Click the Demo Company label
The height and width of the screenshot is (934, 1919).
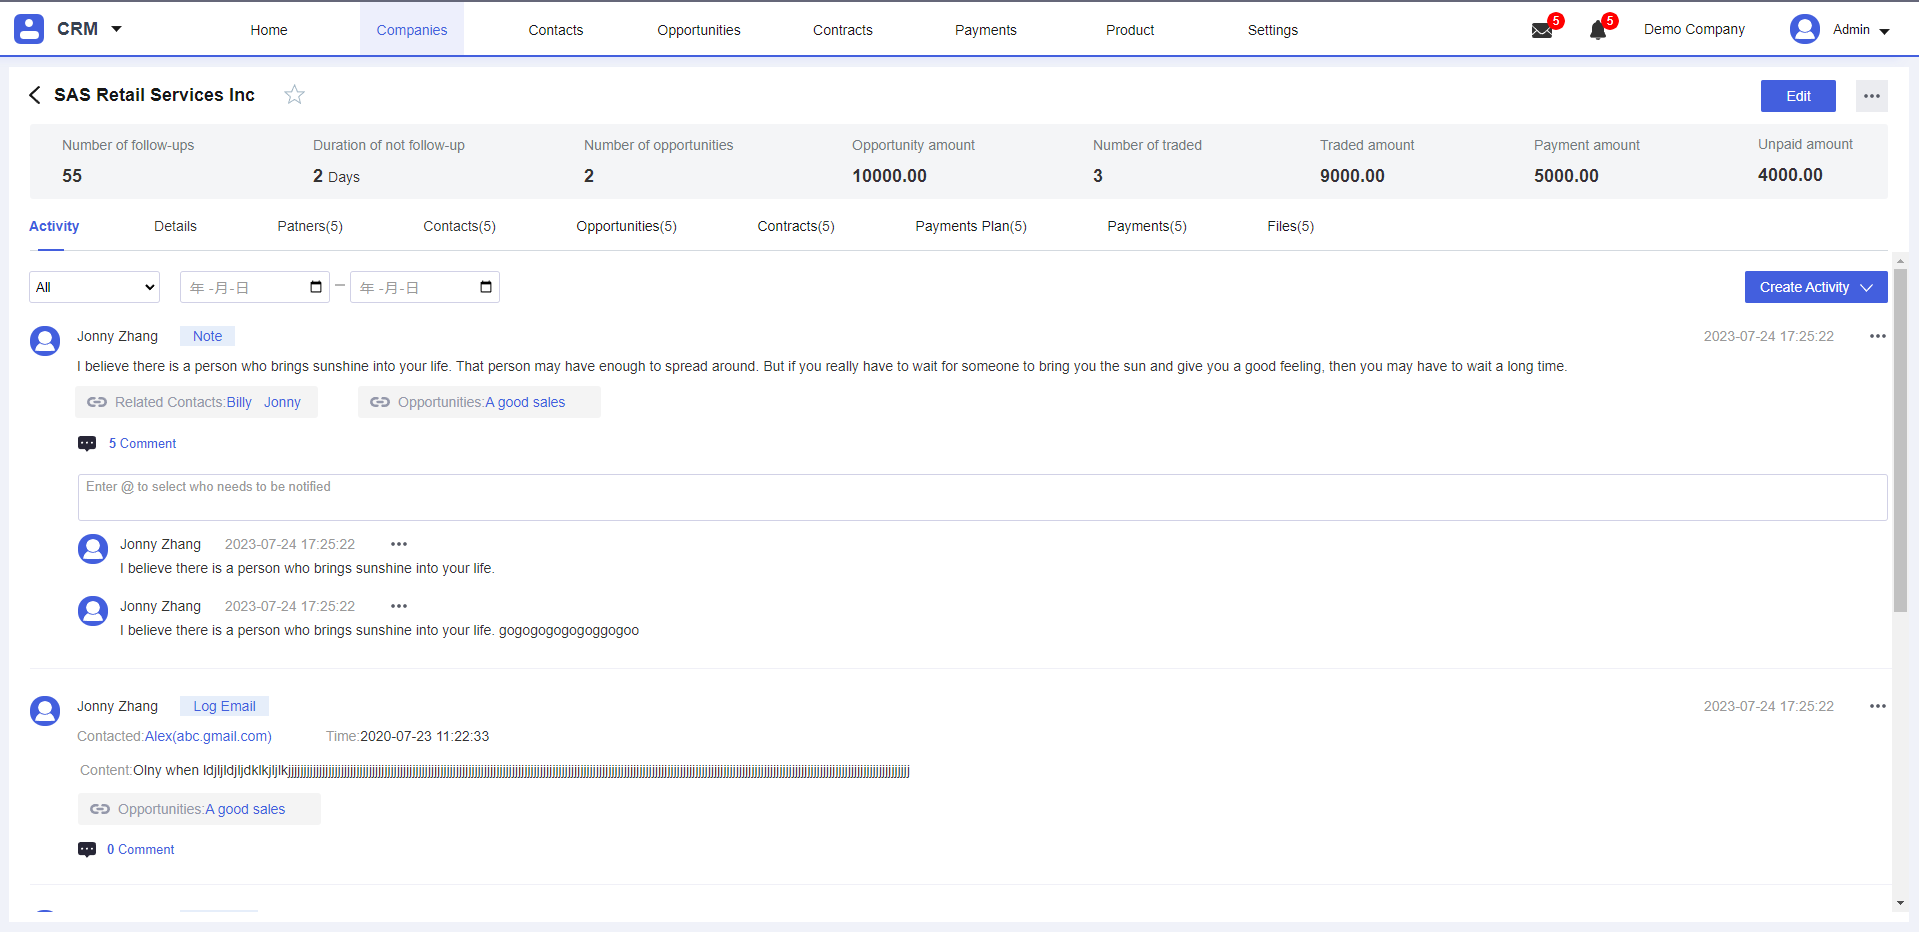click(x=1694, y=29)
